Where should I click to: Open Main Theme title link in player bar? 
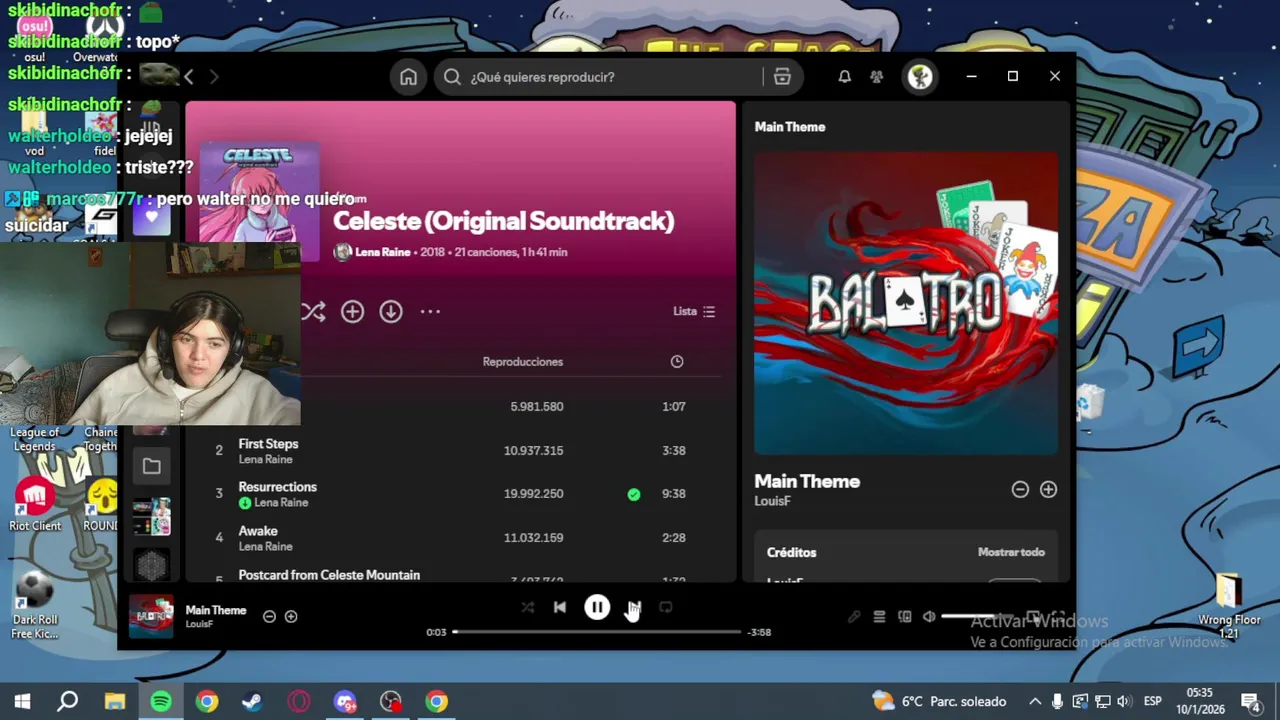pos(216,610)
